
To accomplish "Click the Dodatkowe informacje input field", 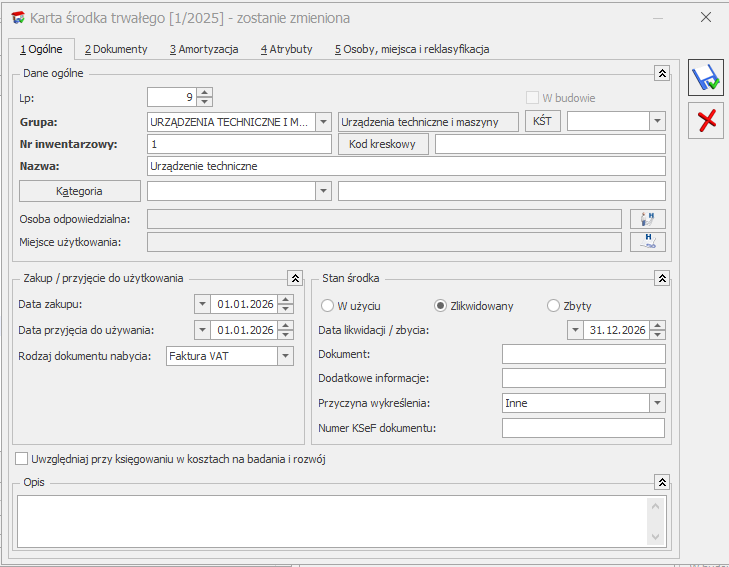I will [x=583, y=378].
